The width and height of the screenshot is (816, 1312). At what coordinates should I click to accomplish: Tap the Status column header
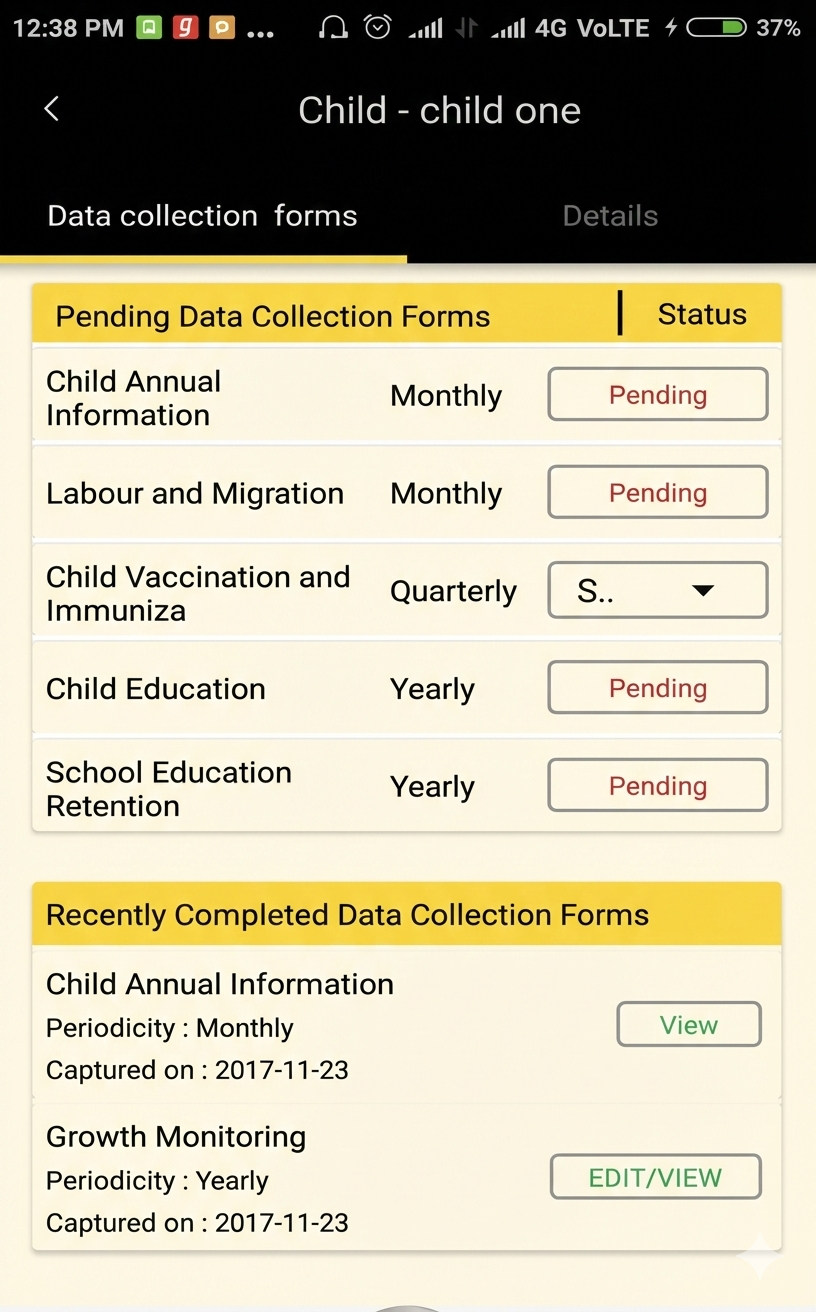[x=702, y=315]
